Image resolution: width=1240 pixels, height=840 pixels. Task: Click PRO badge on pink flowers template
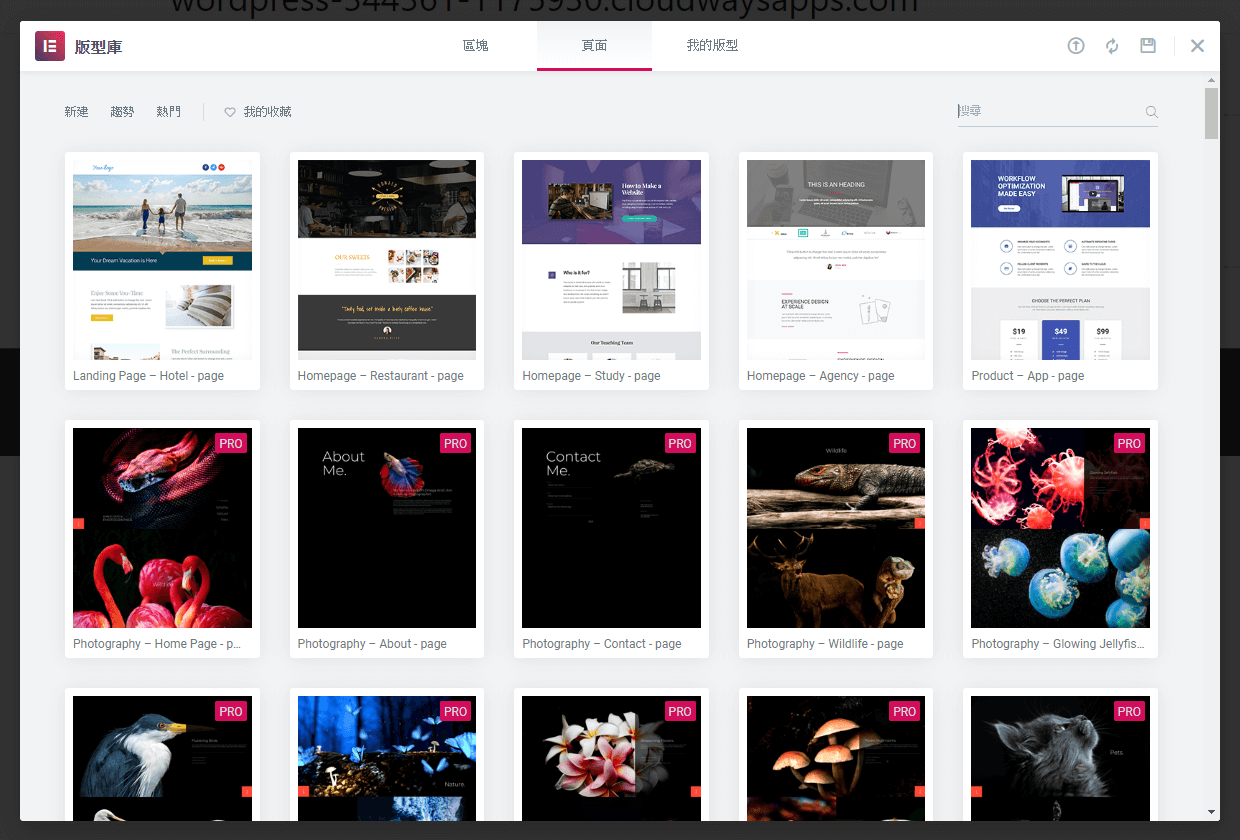coord(680,711)
